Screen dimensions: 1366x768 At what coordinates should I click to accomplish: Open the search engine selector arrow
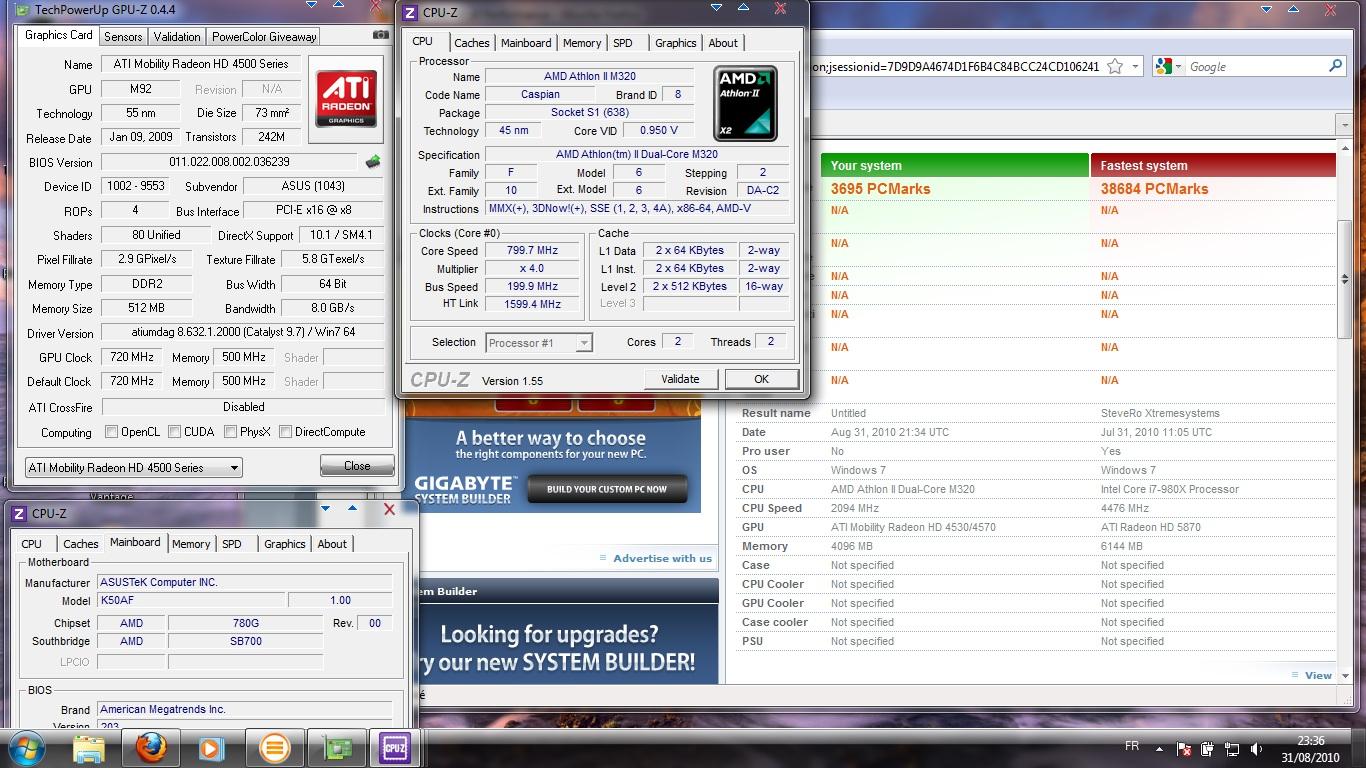(1179, 67)
